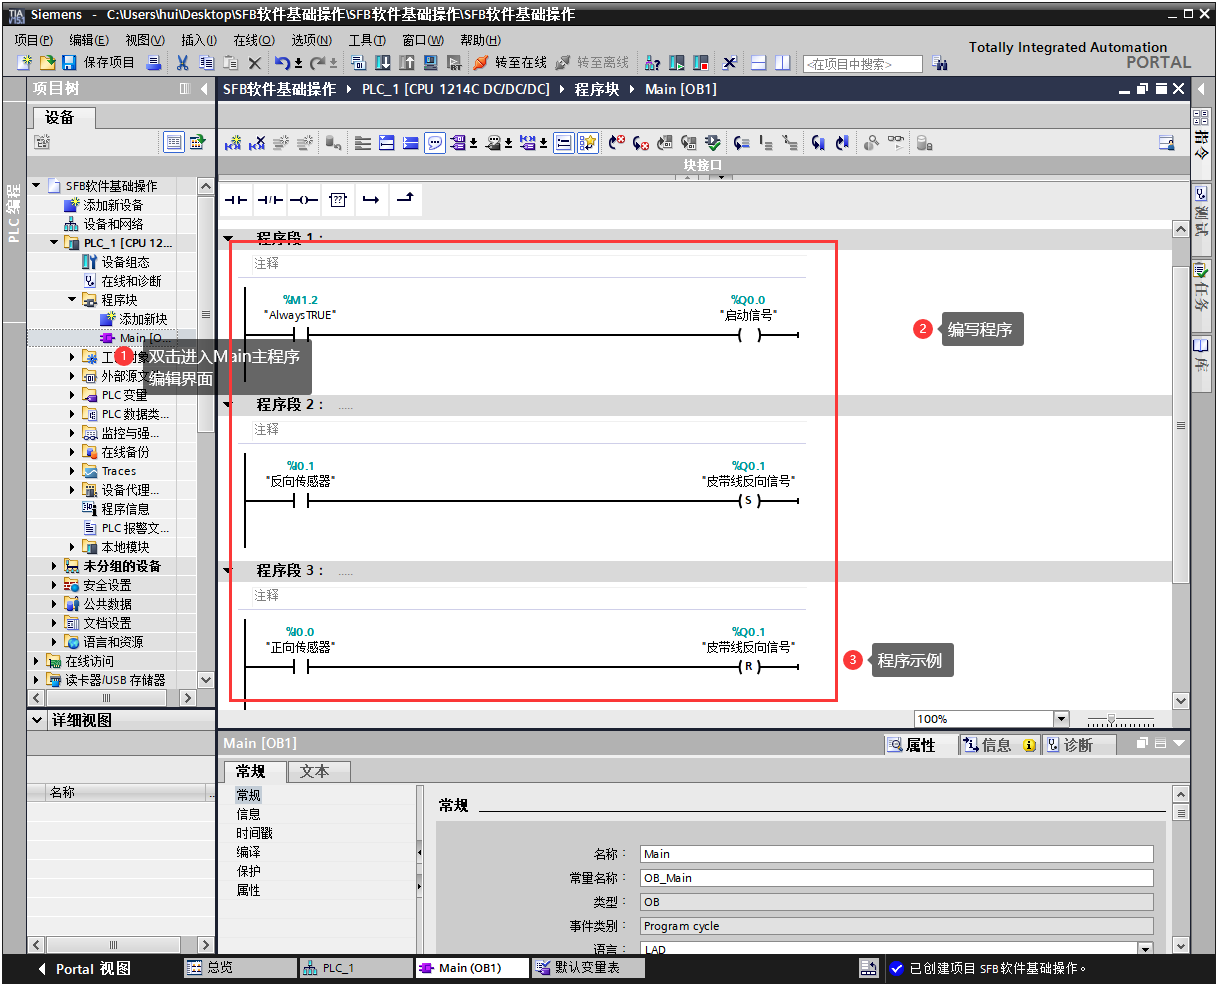
Task: Click the split editor vertically icon
Action: 783,63
